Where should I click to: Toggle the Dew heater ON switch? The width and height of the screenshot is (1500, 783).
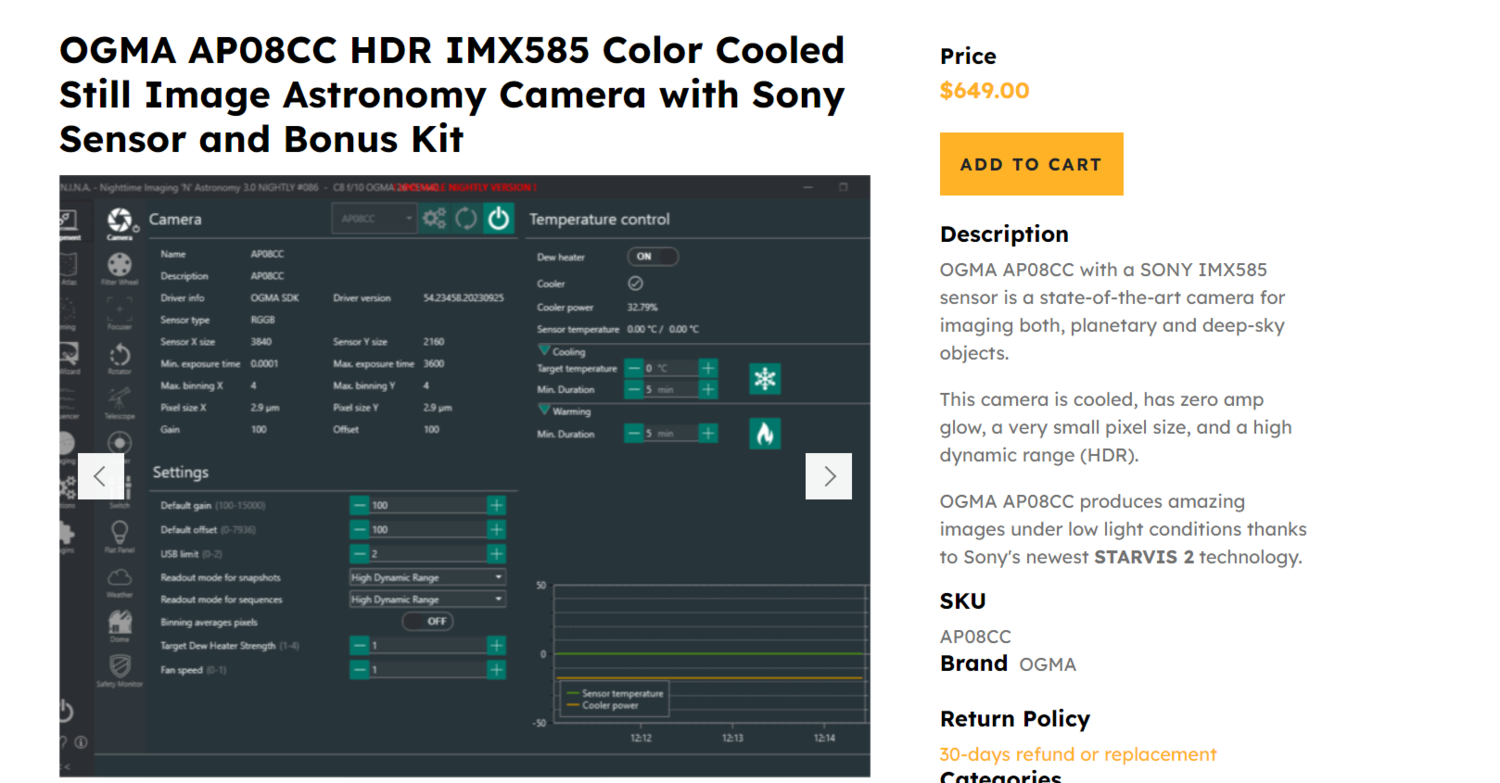click(652, 257)
